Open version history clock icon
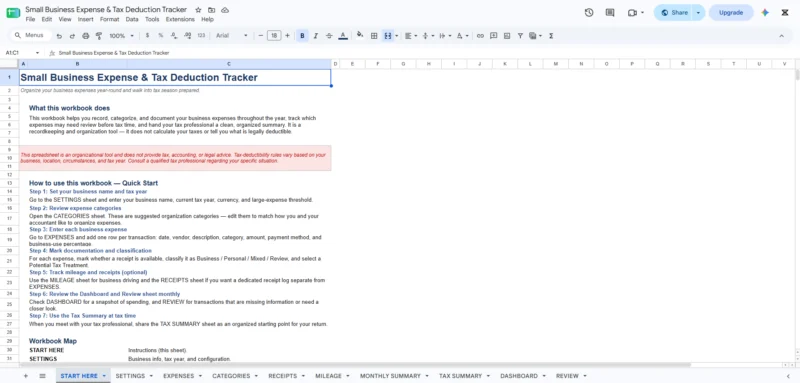 [x=589, y=13]
